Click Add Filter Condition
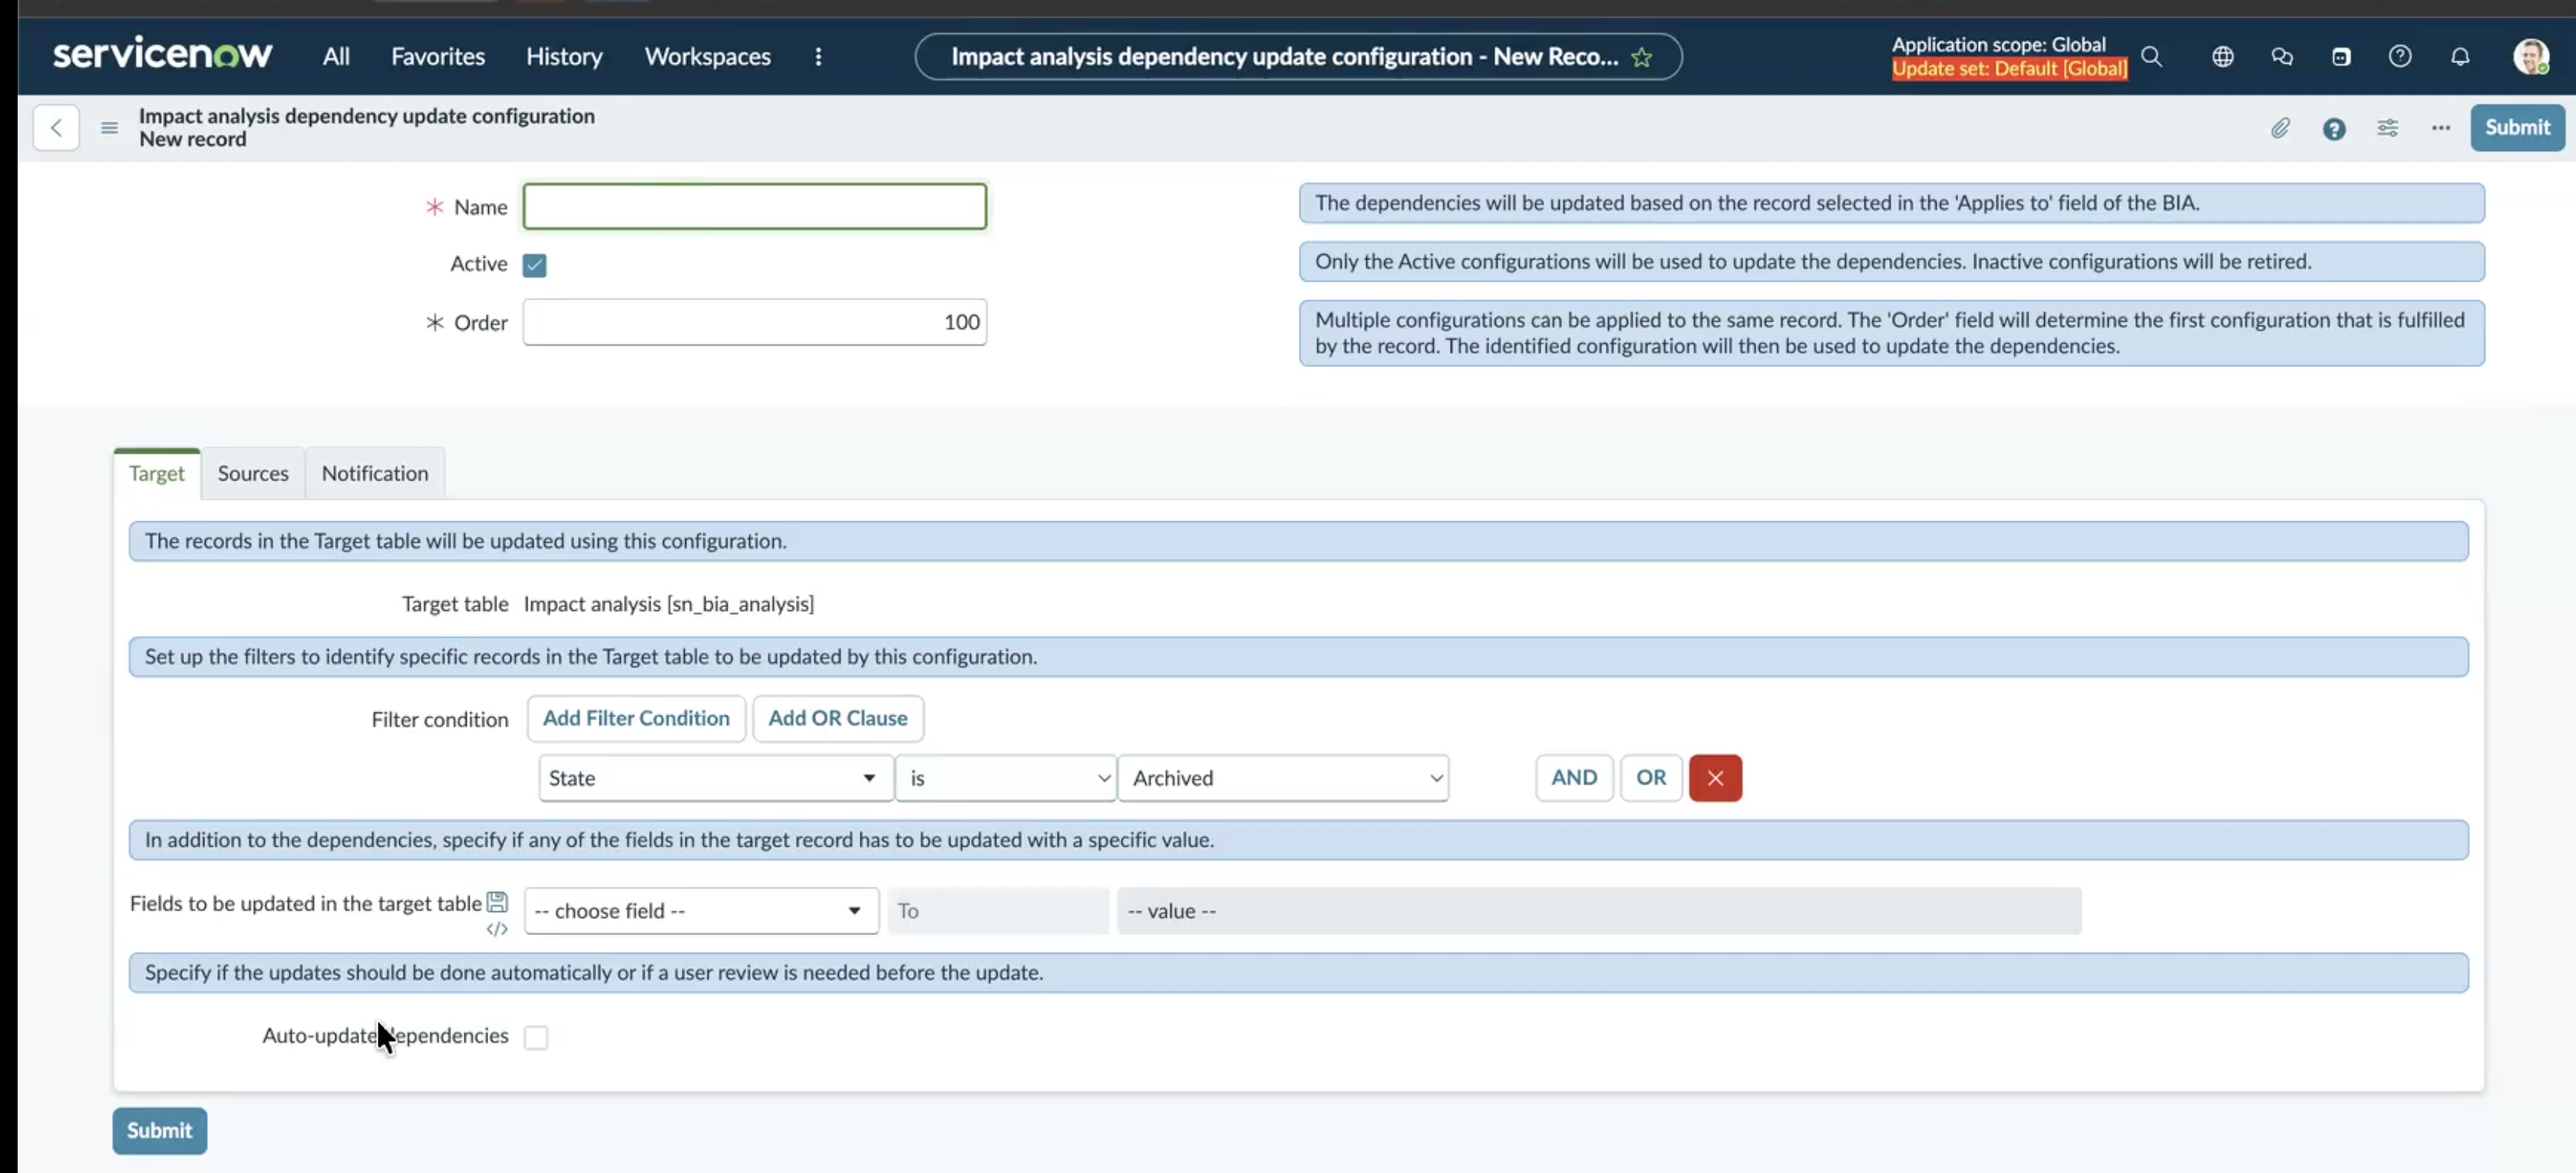This screenshot has height=1173, width=2576. point(636,719)
